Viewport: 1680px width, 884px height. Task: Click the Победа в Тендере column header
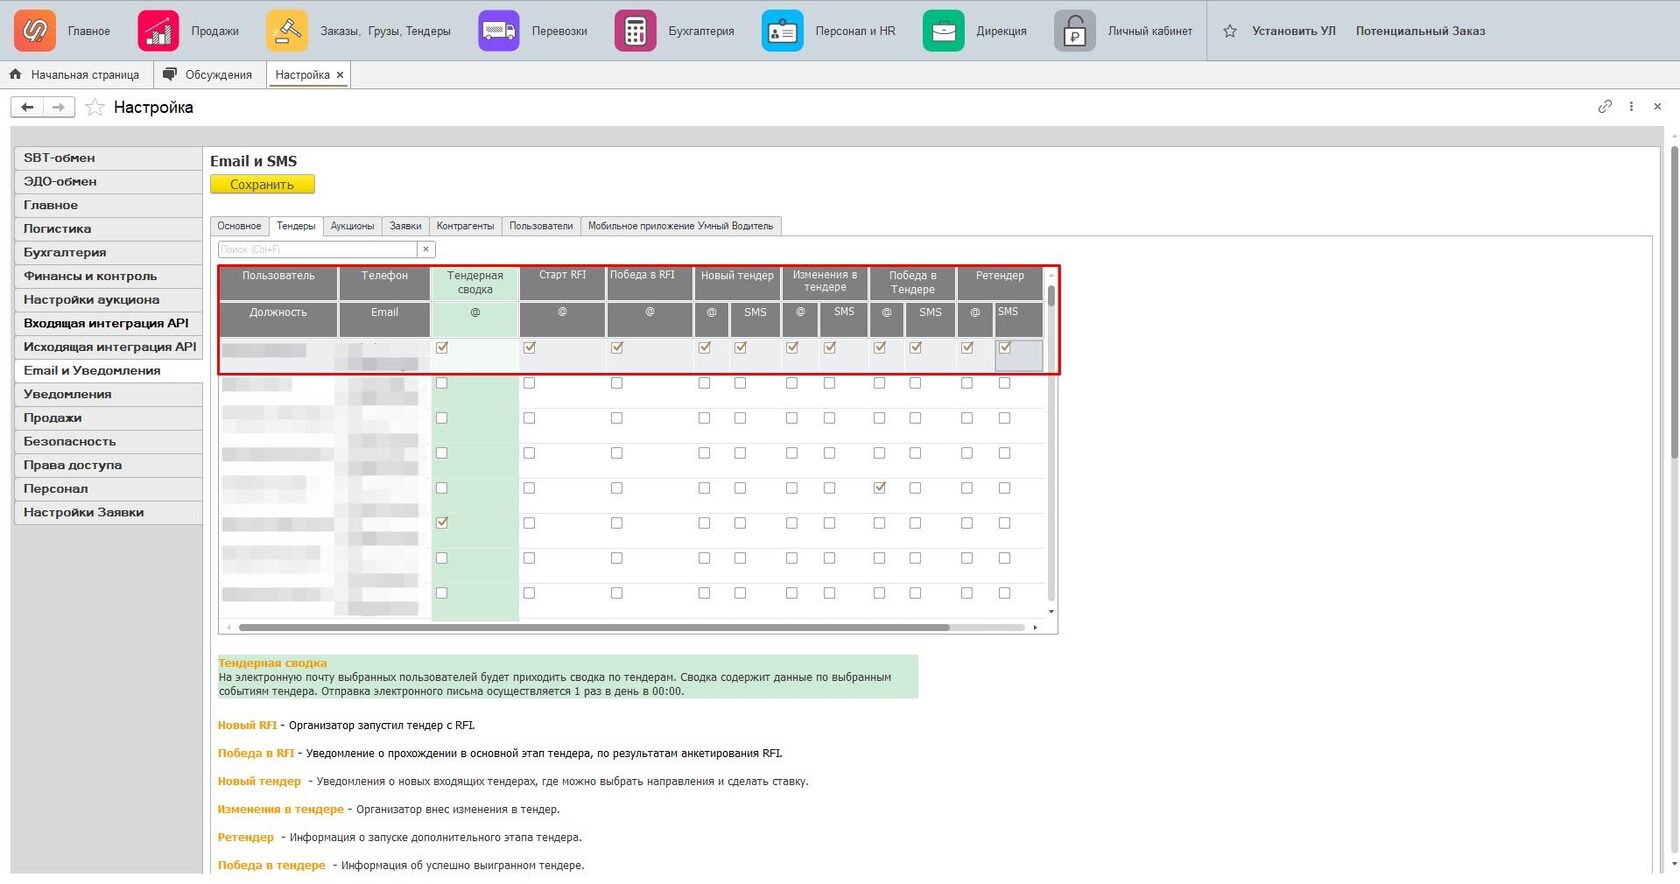912,283
